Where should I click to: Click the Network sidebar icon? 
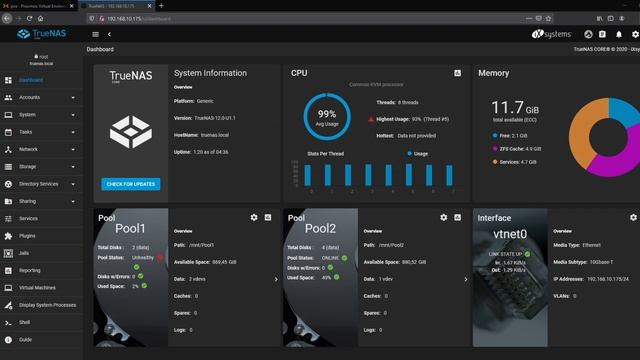8,149
